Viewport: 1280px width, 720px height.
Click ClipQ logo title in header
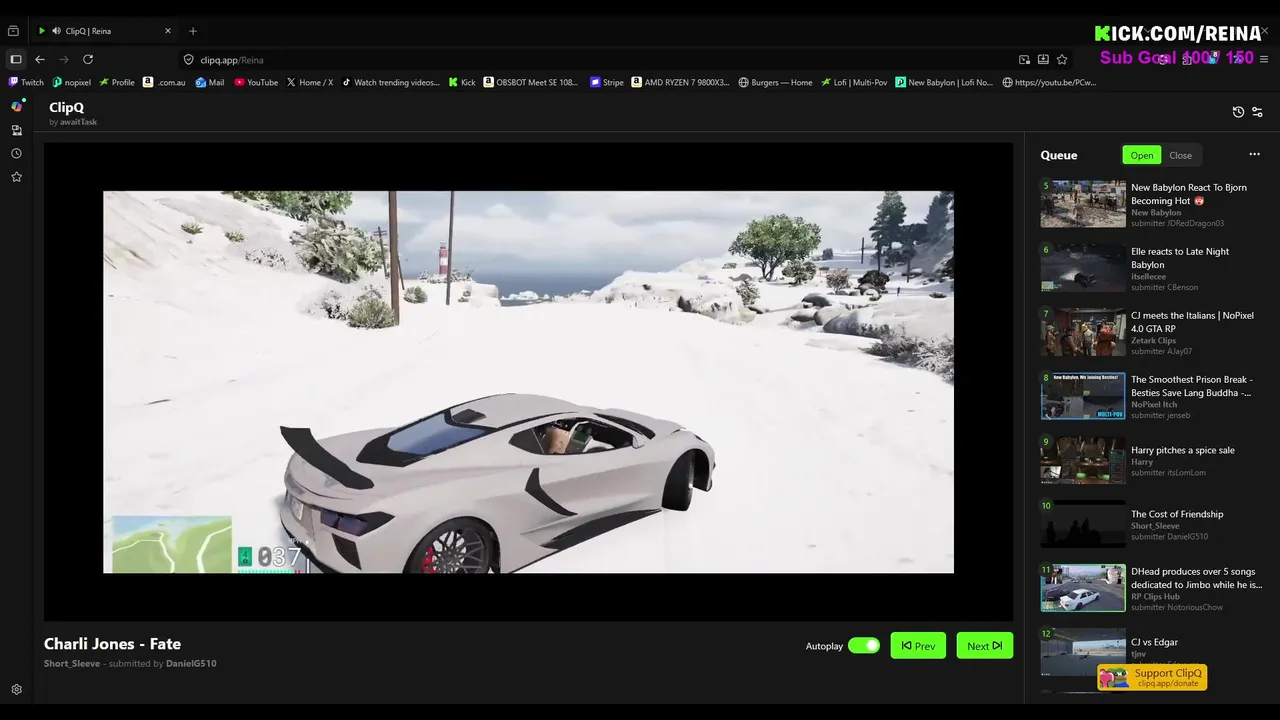coord(66,107)
